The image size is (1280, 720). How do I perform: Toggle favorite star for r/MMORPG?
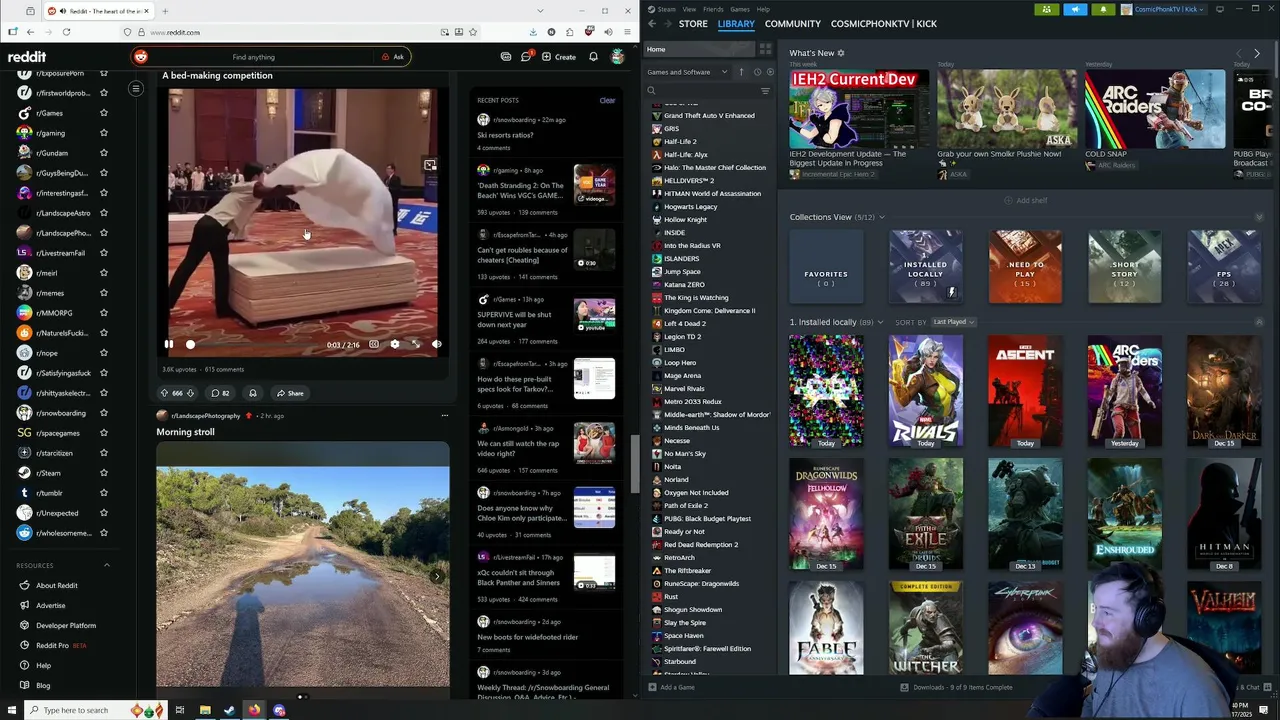(x=103, y=313)
